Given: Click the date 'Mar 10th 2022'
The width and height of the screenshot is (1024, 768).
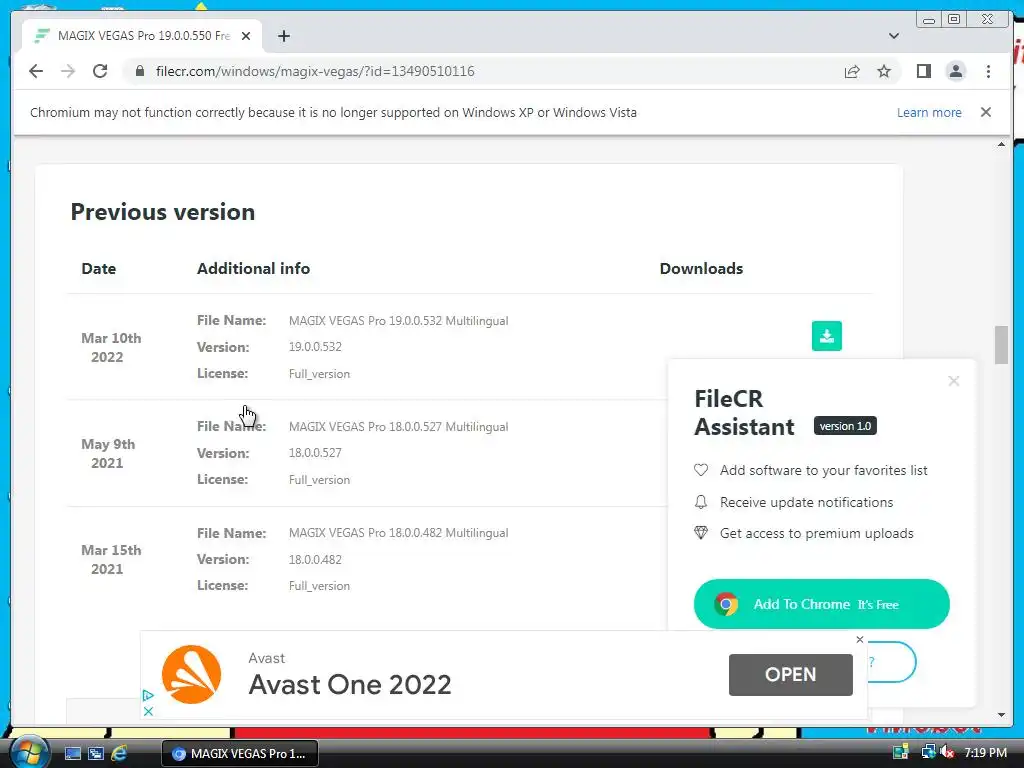Looking at the screenshot, I should 110,347.
